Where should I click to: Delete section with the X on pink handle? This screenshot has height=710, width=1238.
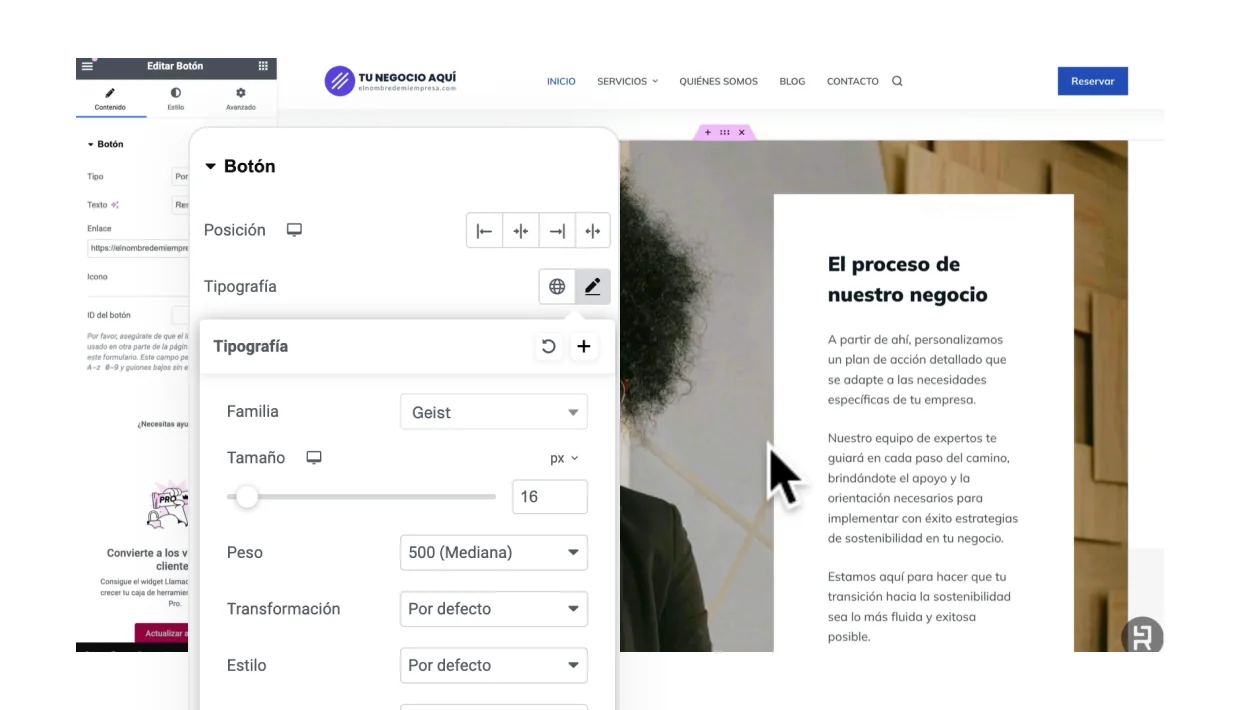(741, 132)
